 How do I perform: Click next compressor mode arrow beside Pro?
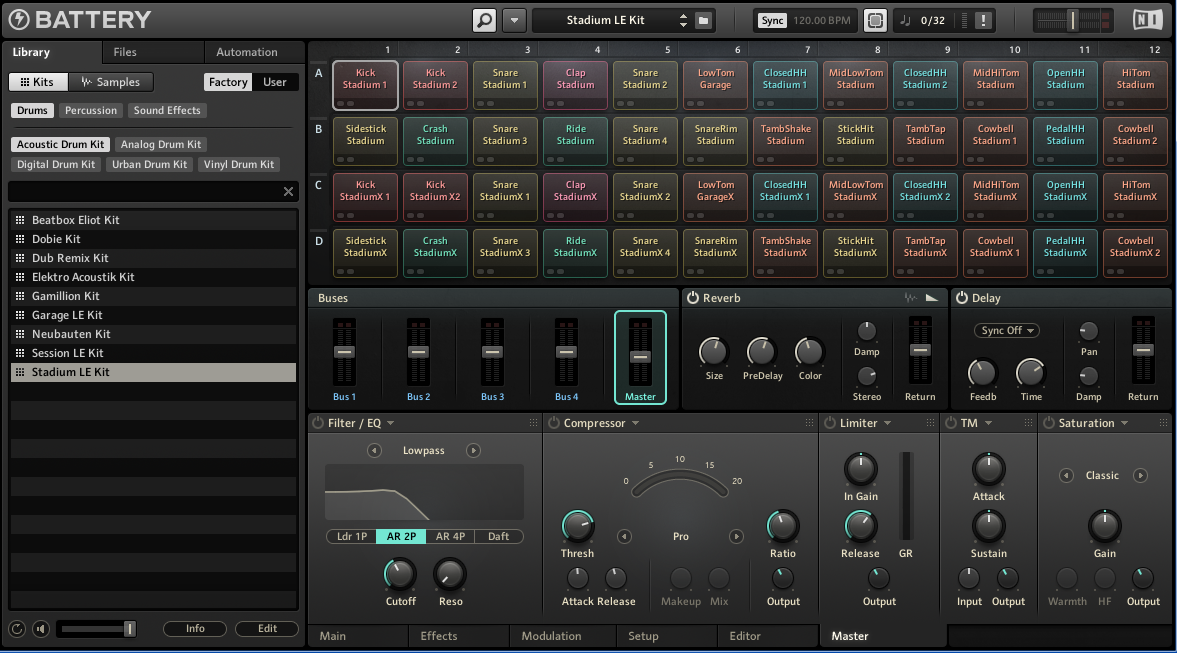pos(736,536)
